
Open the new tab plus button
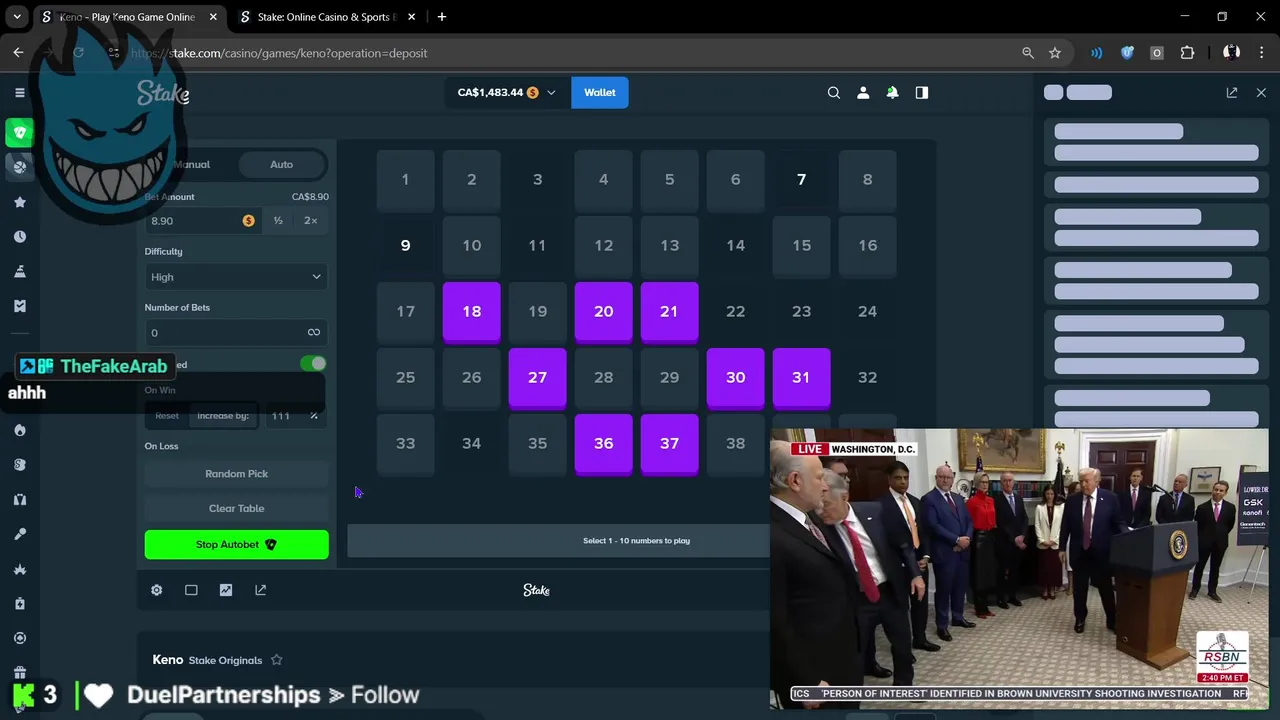pos(442,17)
